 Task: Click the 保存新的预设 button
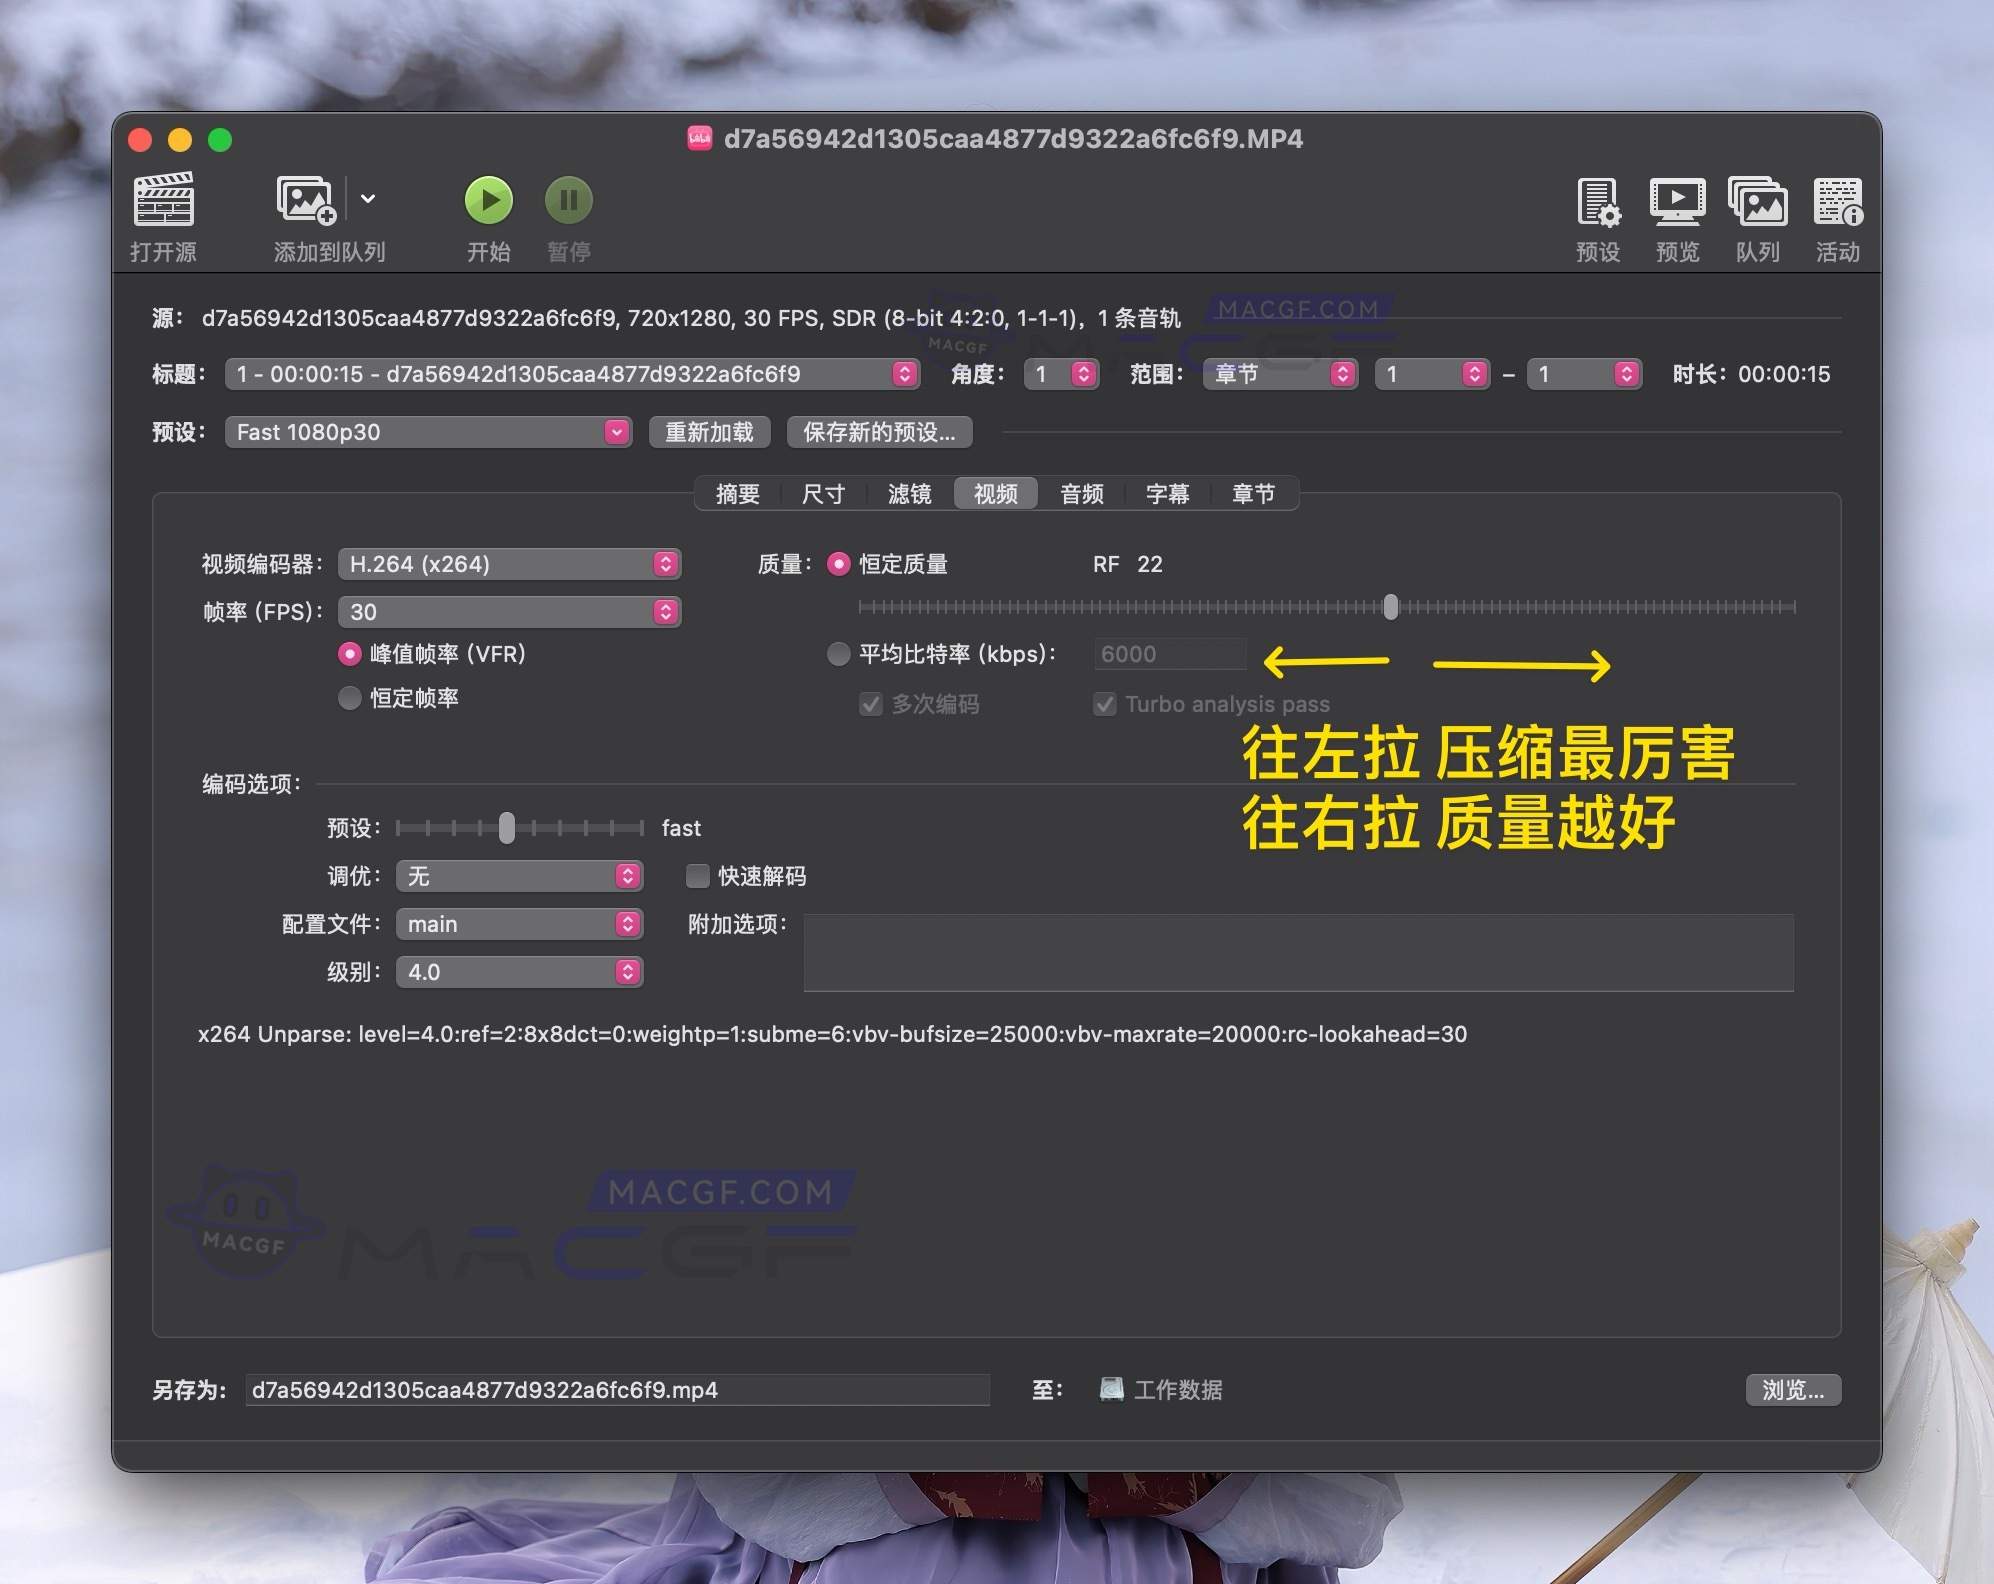pyautogui.click(x=880, y=432)
